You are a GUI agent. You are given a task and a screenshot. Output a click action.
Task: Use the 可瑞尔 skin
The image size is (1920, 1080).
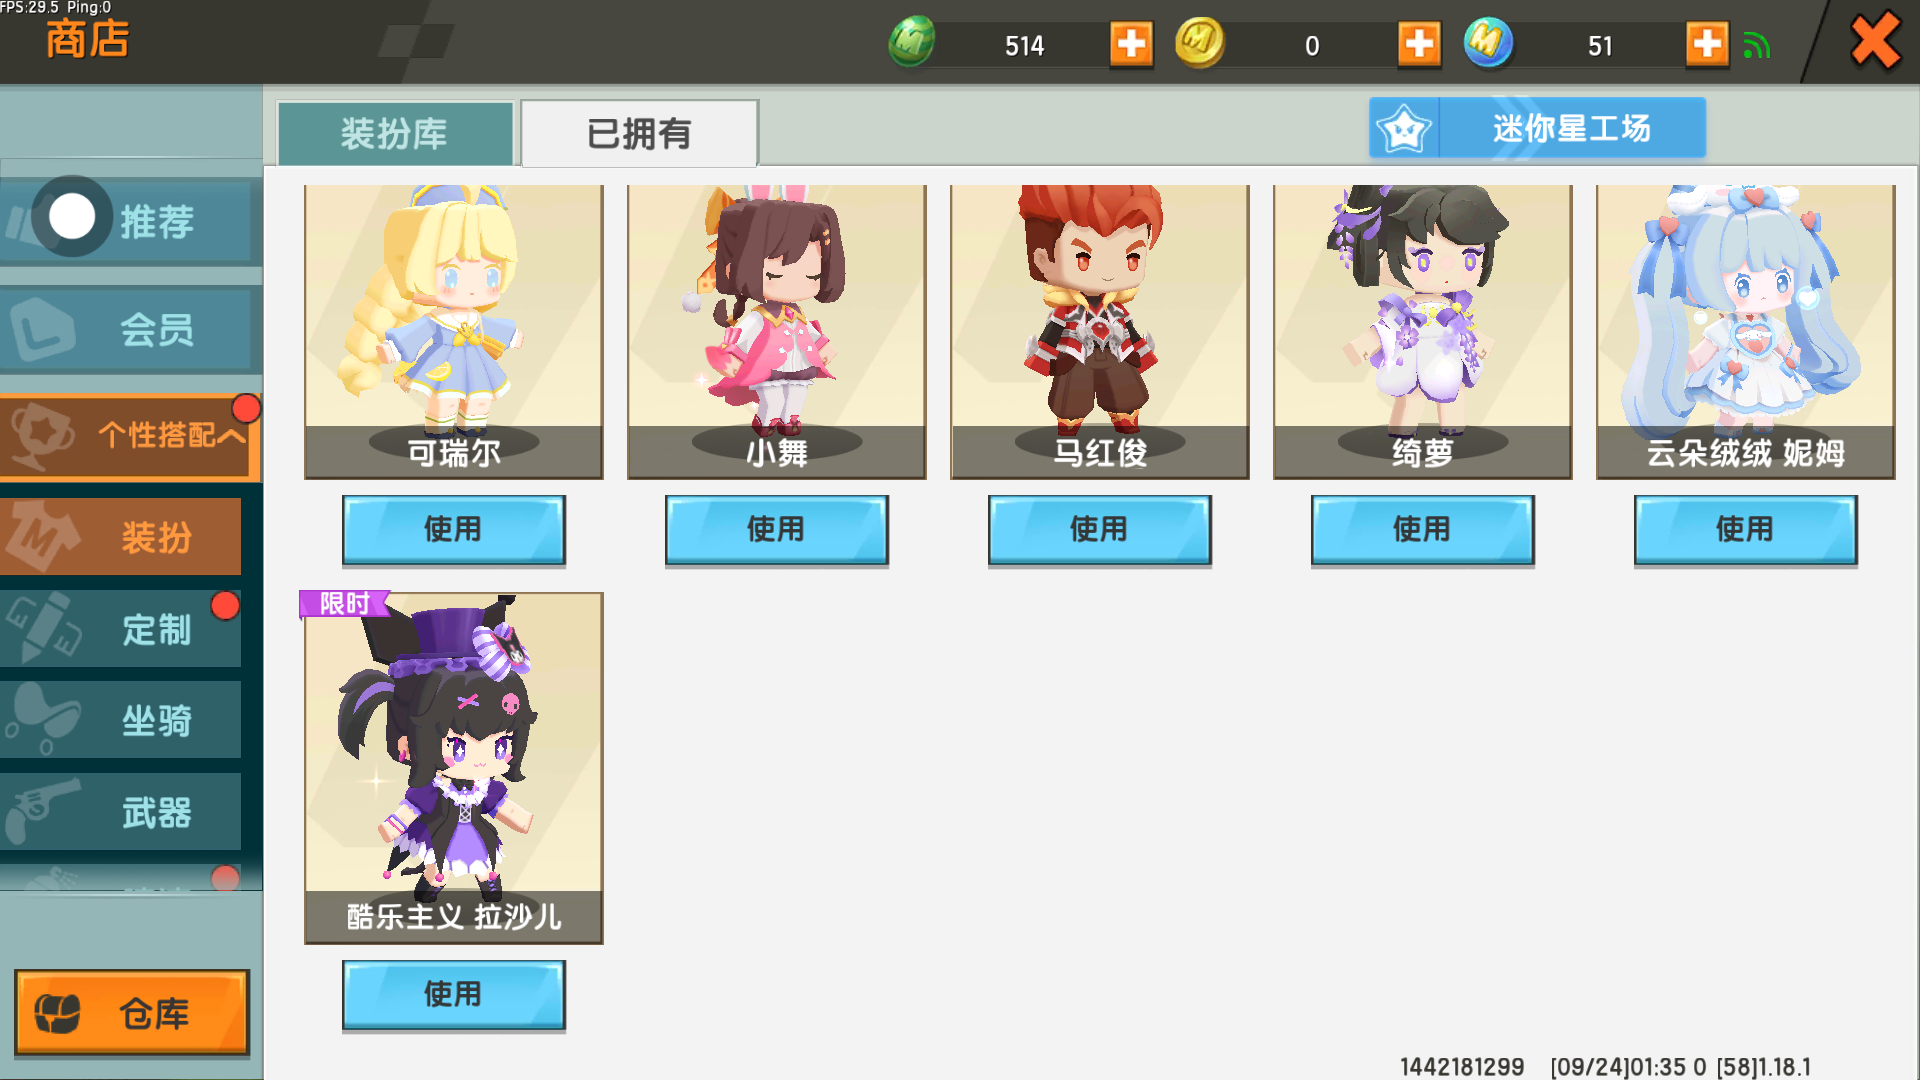click(453, 529)
